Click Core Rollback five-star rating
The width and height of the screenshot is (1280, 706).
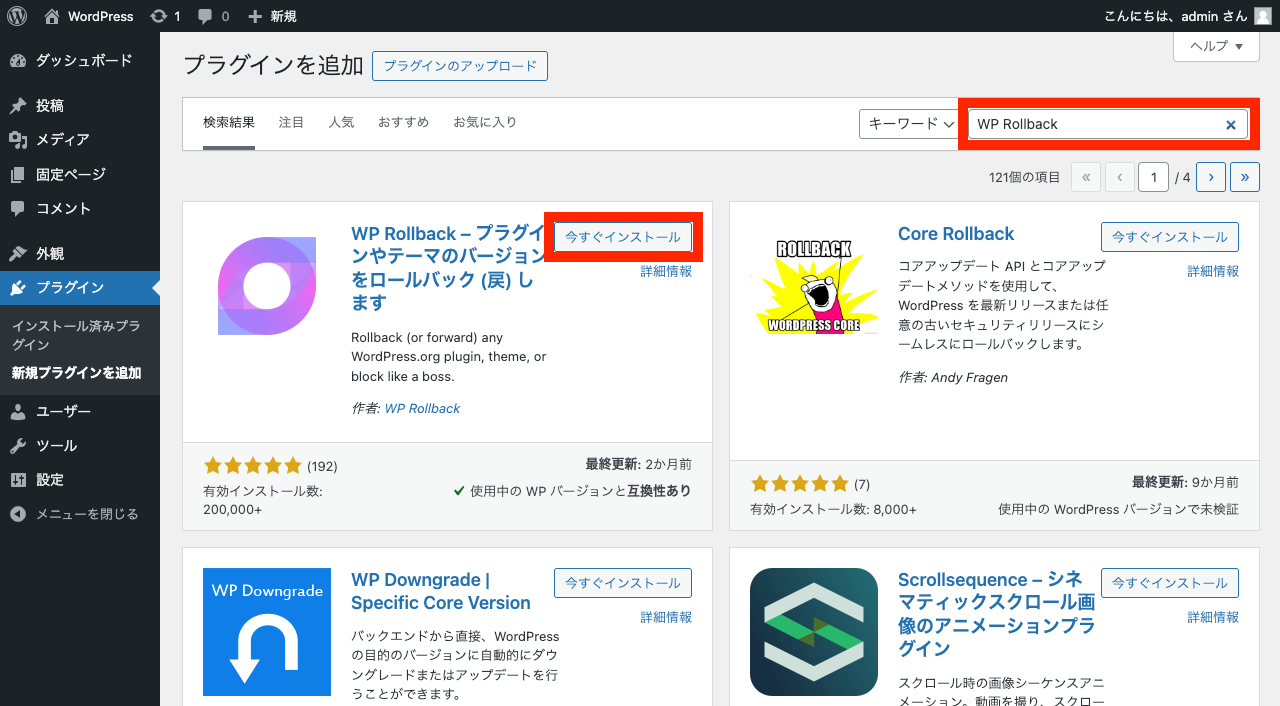799,484
